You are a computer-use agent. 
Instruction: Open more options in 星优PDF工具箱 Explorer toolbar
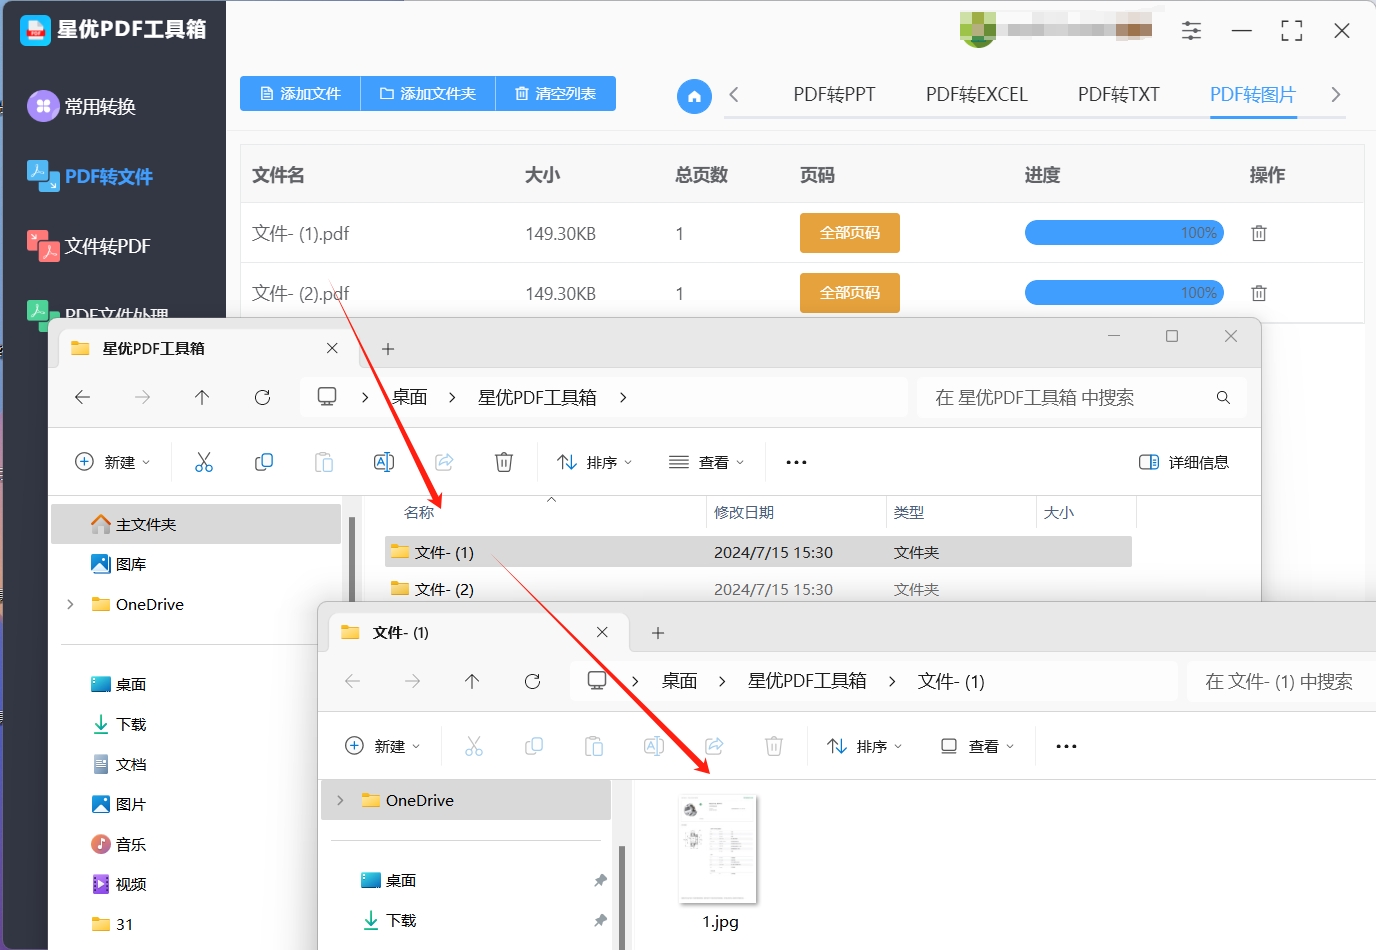tap(796, 462)
